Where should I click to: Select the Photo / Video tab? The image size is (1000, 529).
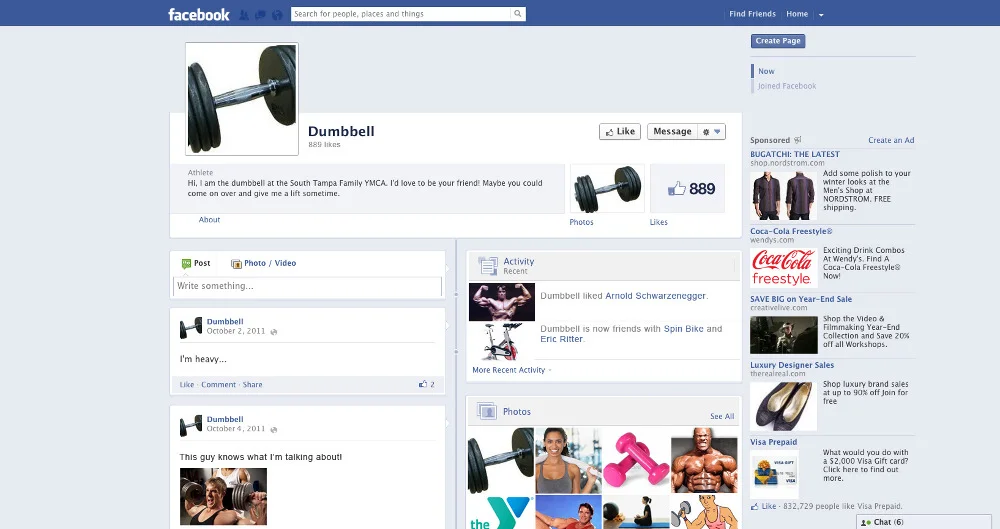[x=263, y=263]
